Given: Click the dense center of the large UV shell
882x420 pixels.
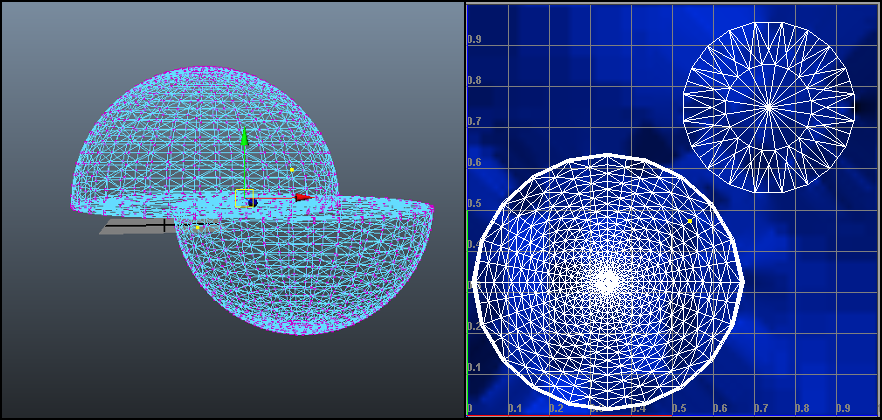Looking at the screenshot, I should pos(607,282).
